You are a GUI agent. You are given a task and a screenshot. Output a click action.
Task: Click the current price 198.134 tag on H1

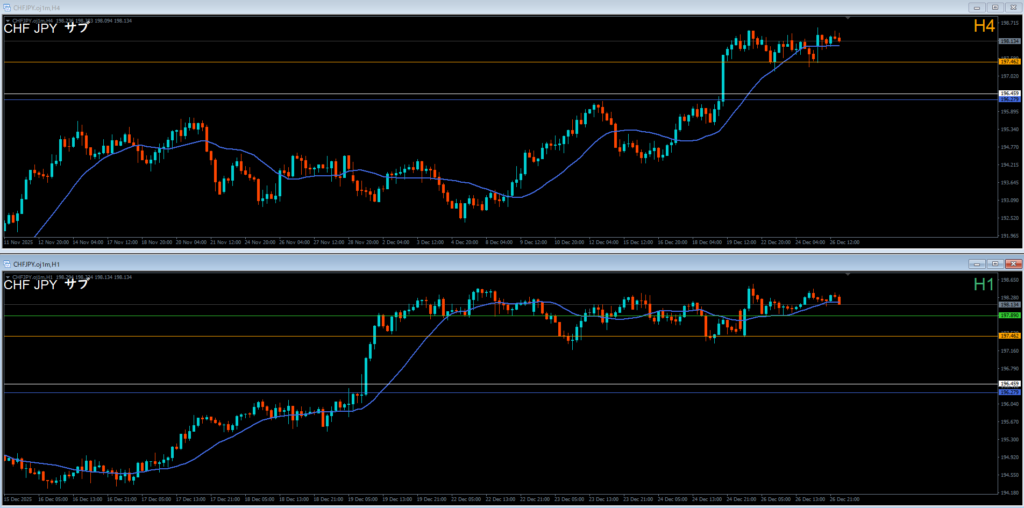pyautogui.click(x=1008, y=304)
